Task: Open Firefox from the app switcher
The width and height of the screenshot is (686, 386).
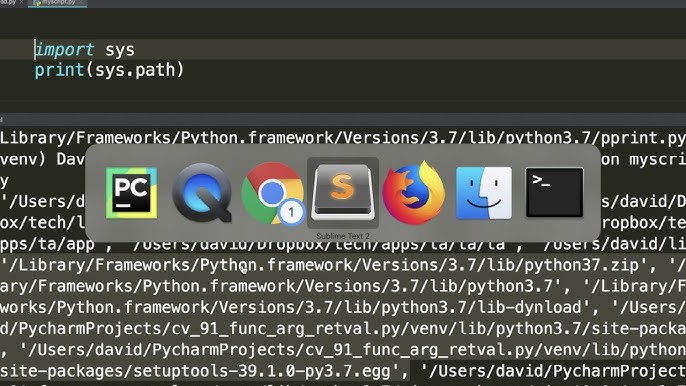Action: click(413, 193)
